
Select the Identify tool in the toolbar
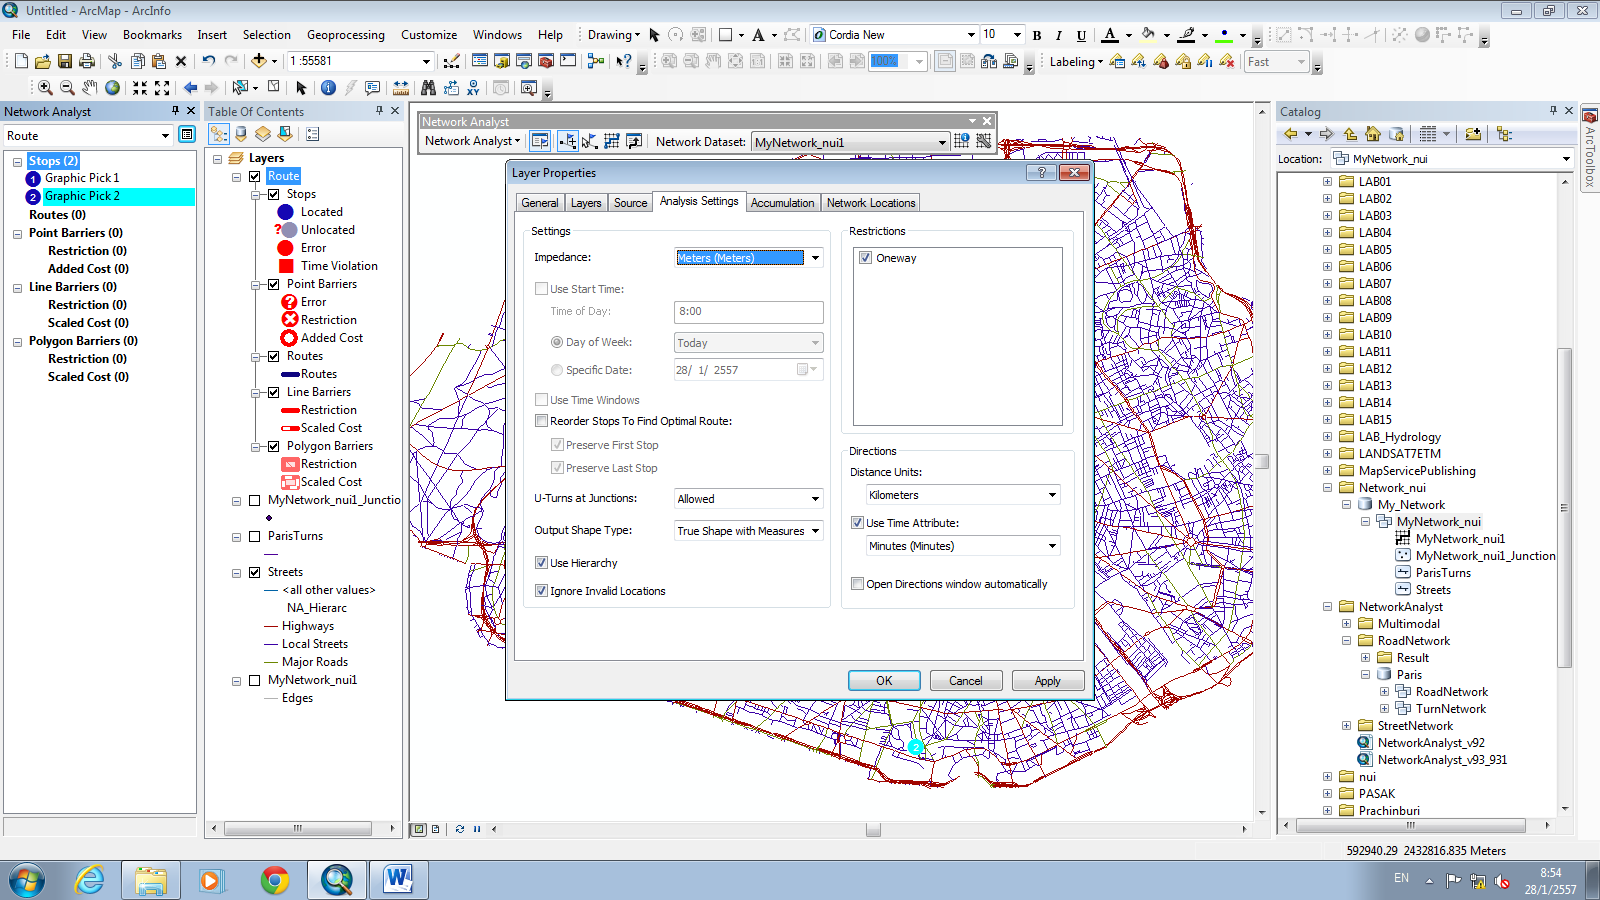pyautogui.click(x=328, y=88)
